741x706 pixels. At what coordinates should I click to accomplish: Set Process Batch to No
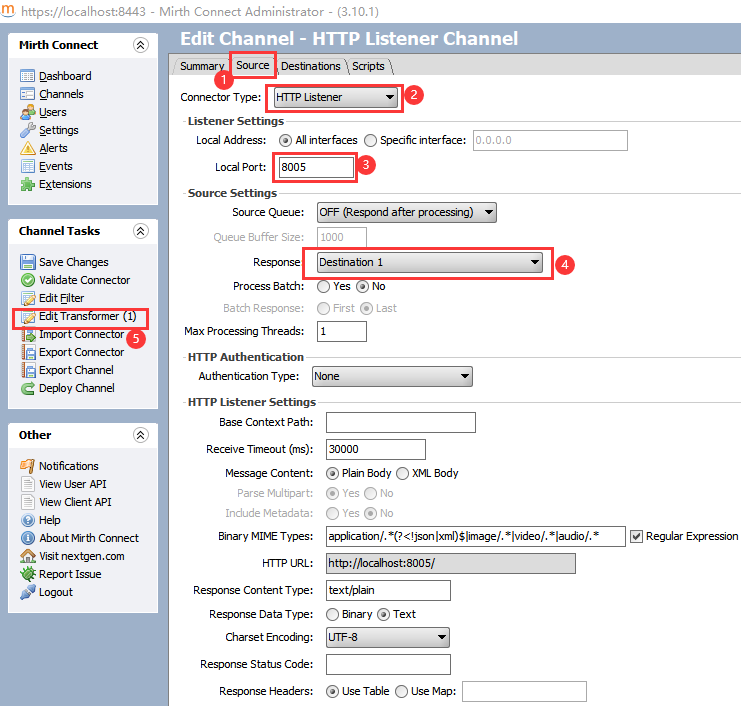(362, 286)
